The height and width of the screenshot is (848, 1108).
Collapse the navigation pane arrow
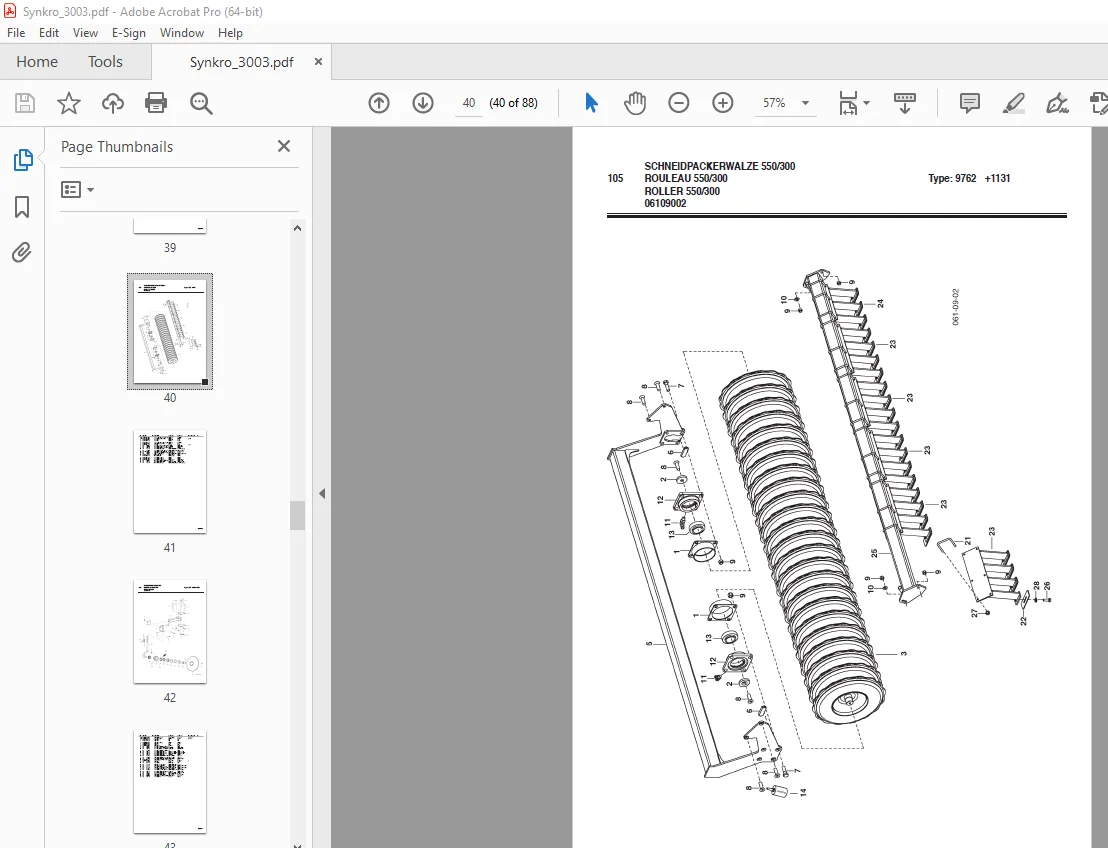tap(322, 493)
